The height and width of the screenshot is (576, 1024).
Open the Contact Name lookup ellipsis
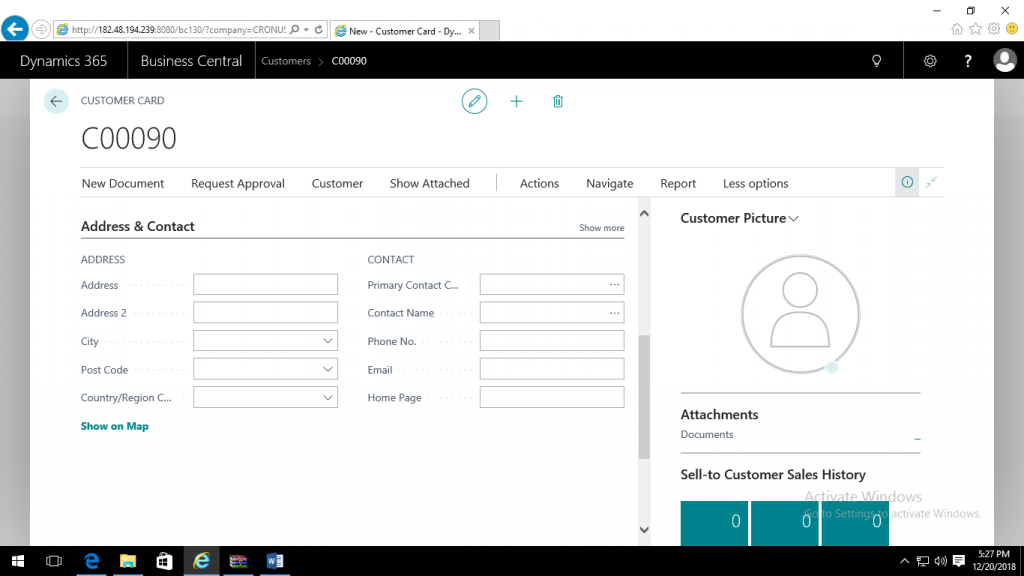615,313
